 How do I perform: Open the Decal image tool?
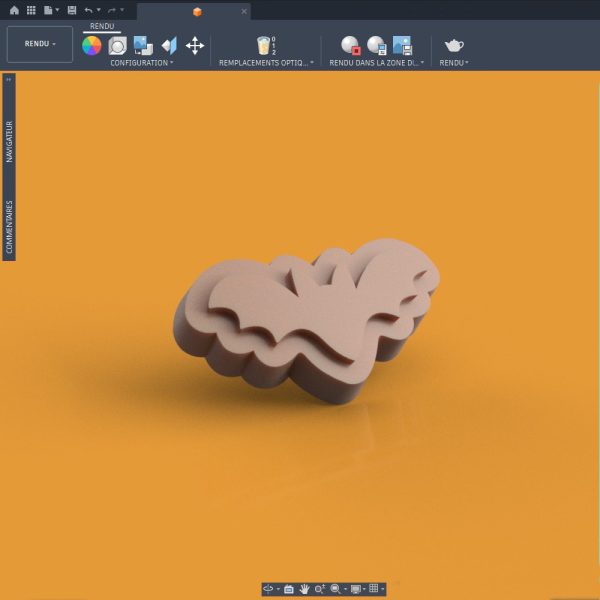point(143,46)
